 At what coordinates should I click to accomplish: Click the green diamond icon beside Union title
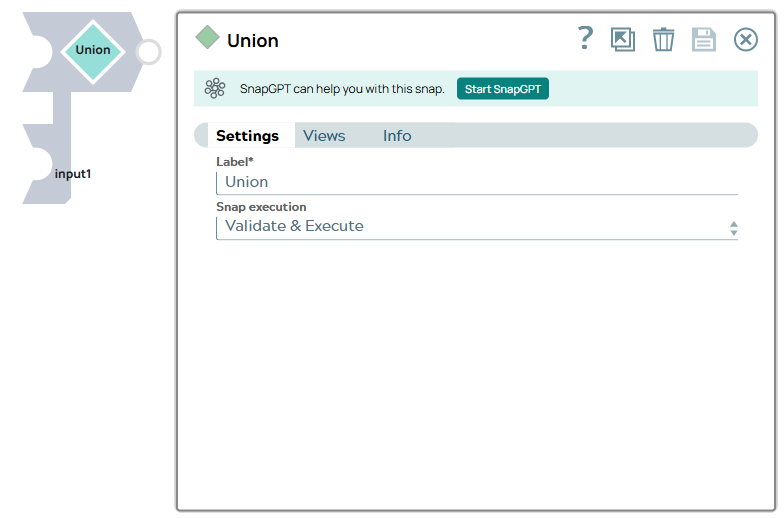click(207, 39)
